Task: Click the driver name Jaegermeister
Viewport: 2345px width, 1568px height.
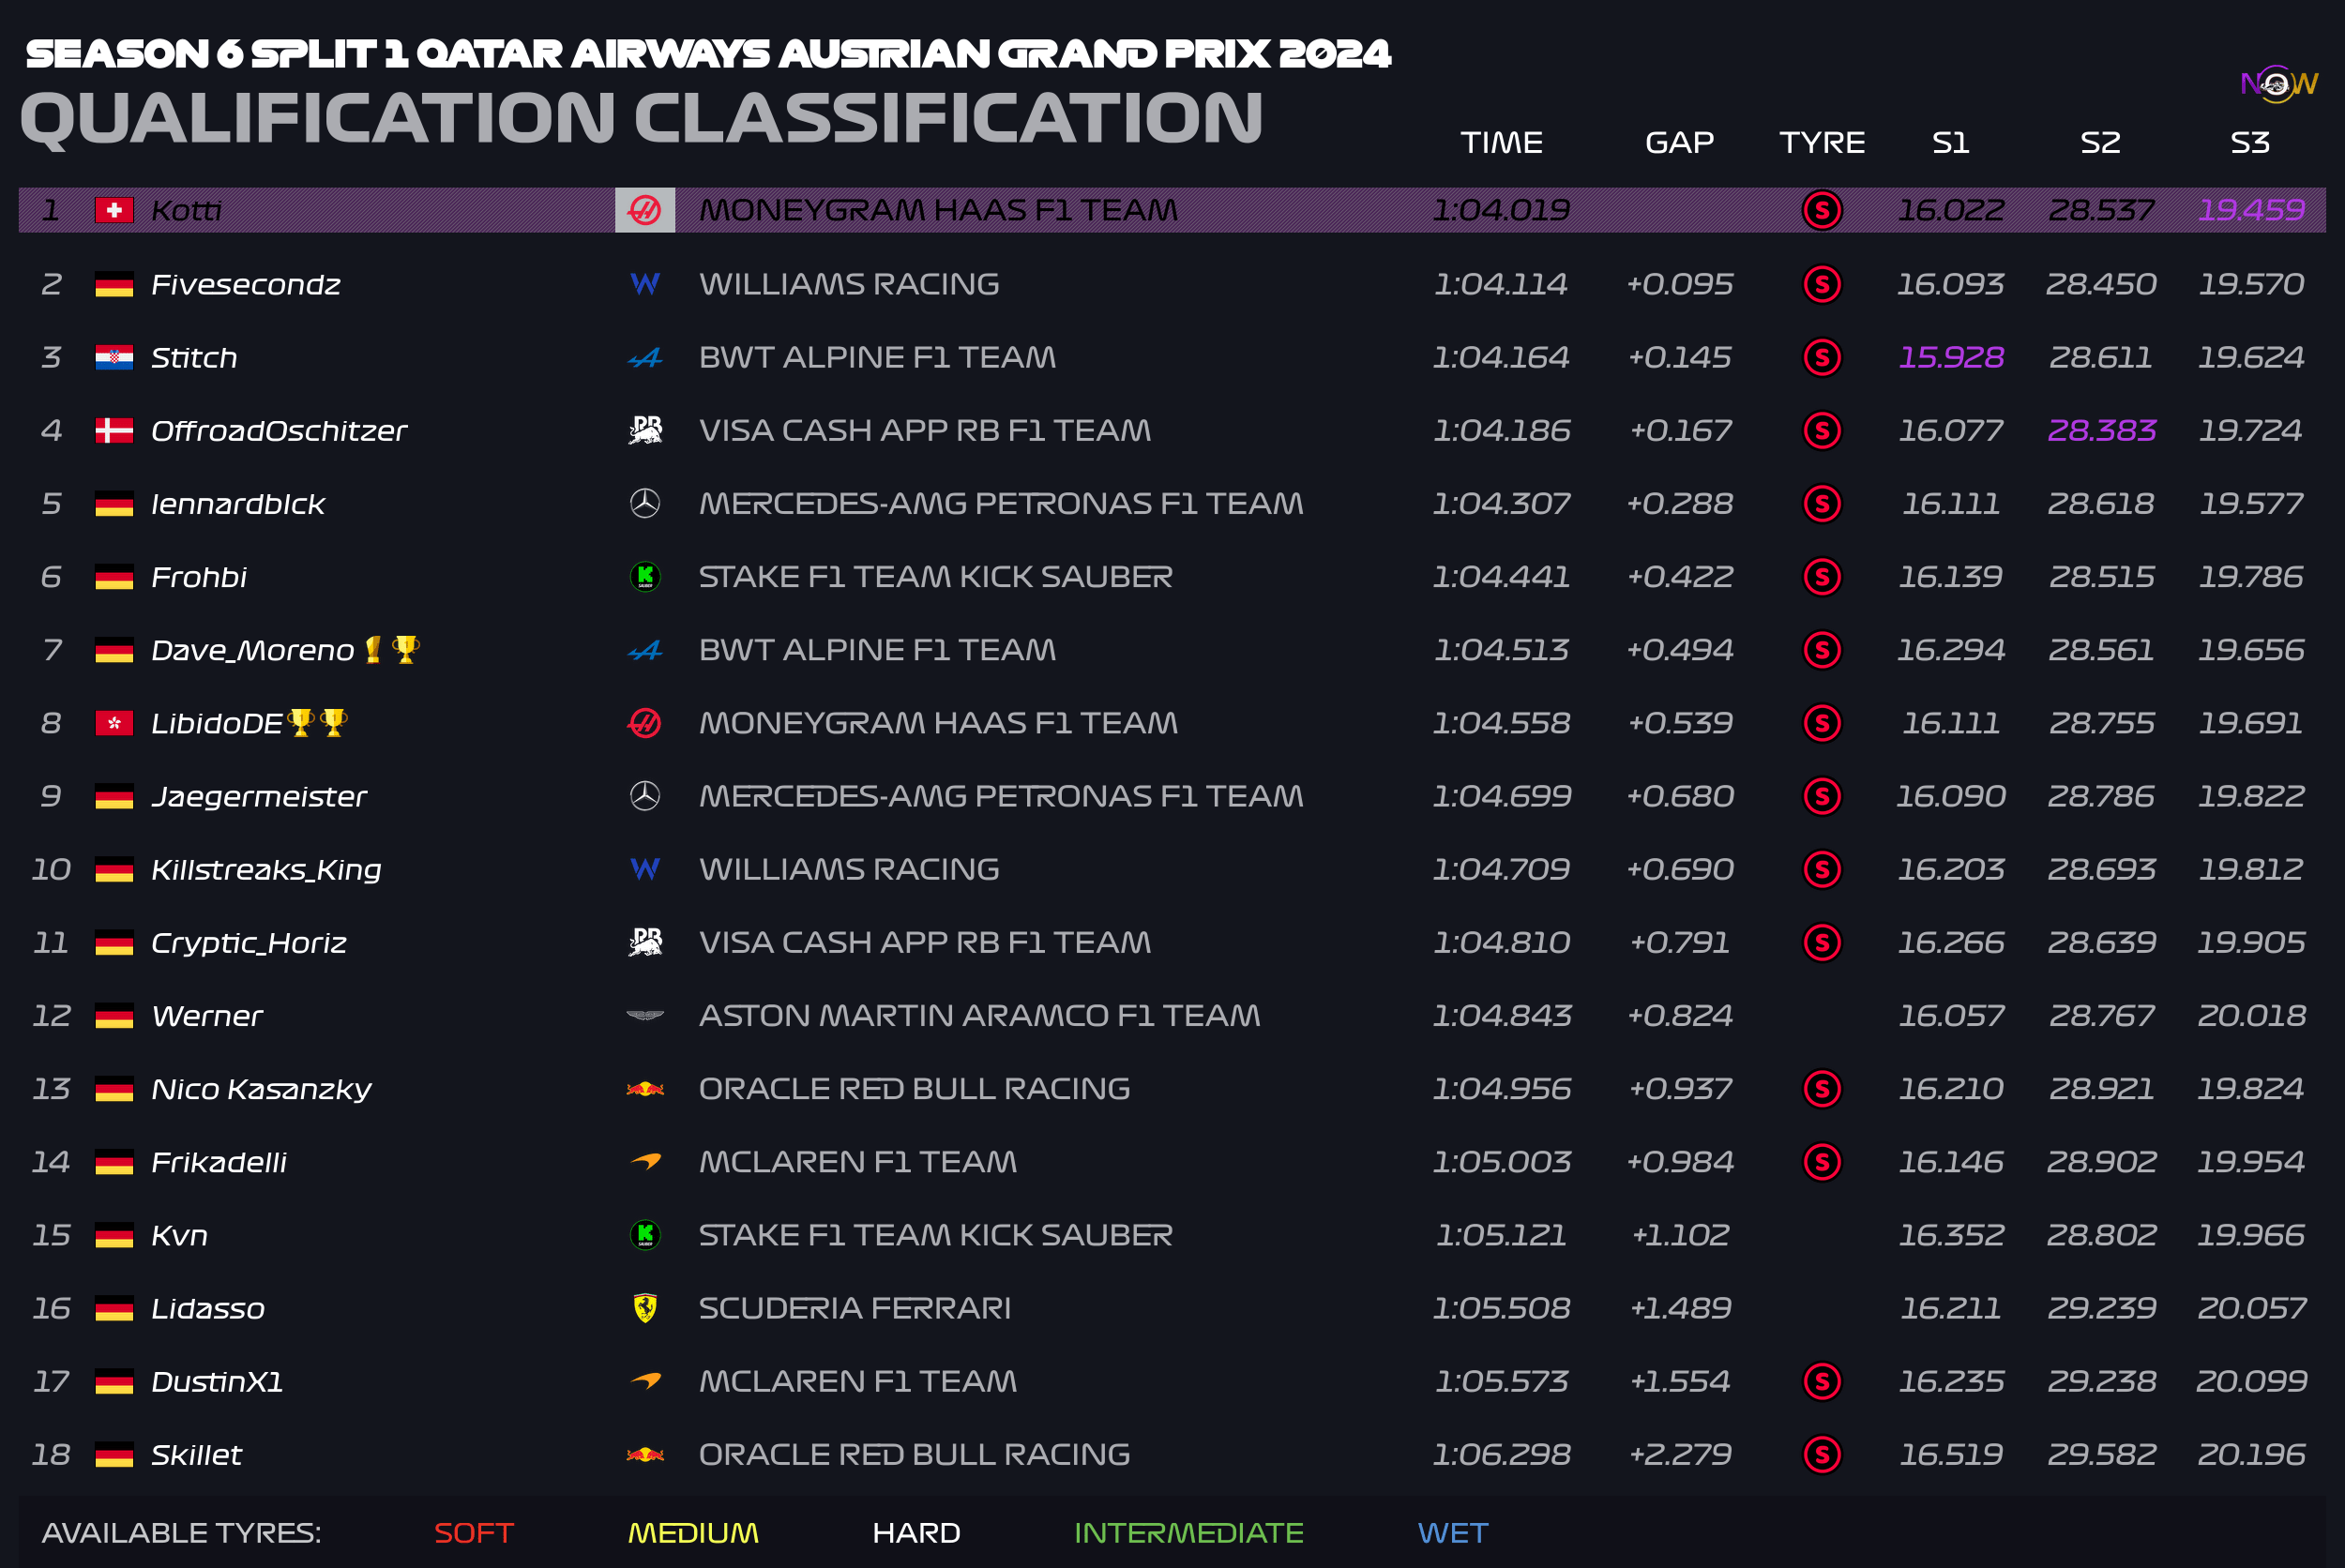Action: pos(259,797)
